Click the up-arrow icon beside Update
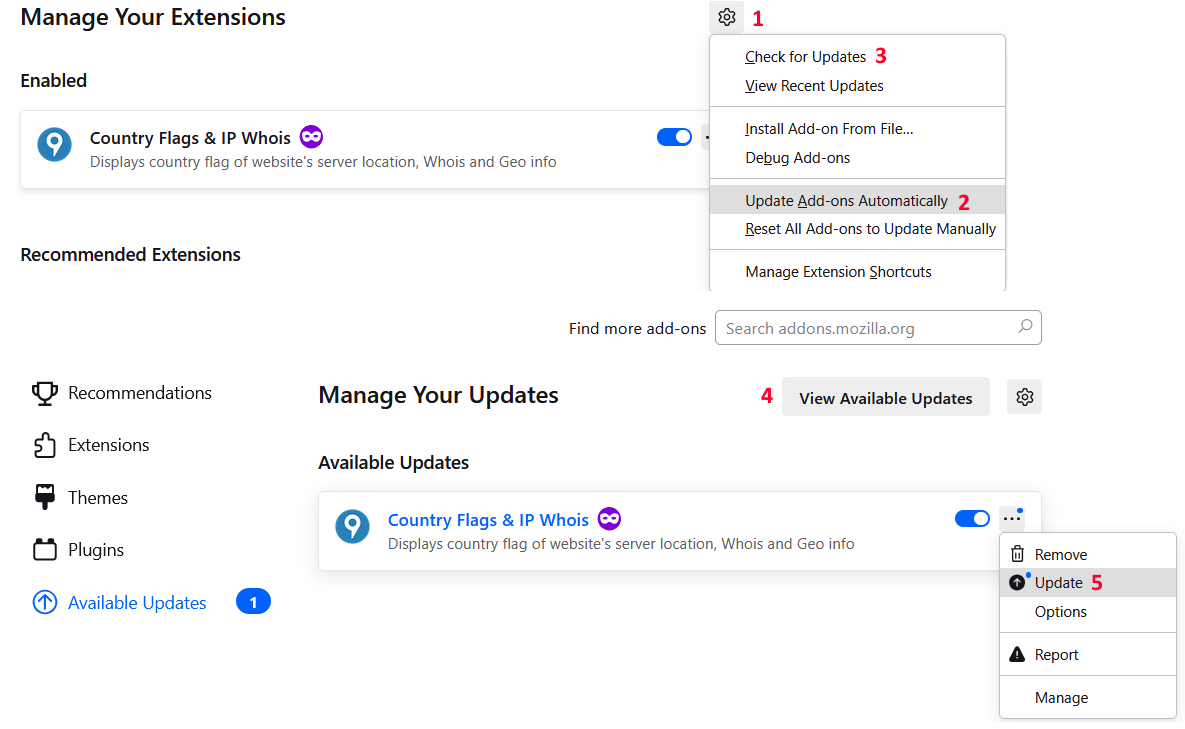The height and width of the screenshot is (729, 1185). [x=1017, y=582]
